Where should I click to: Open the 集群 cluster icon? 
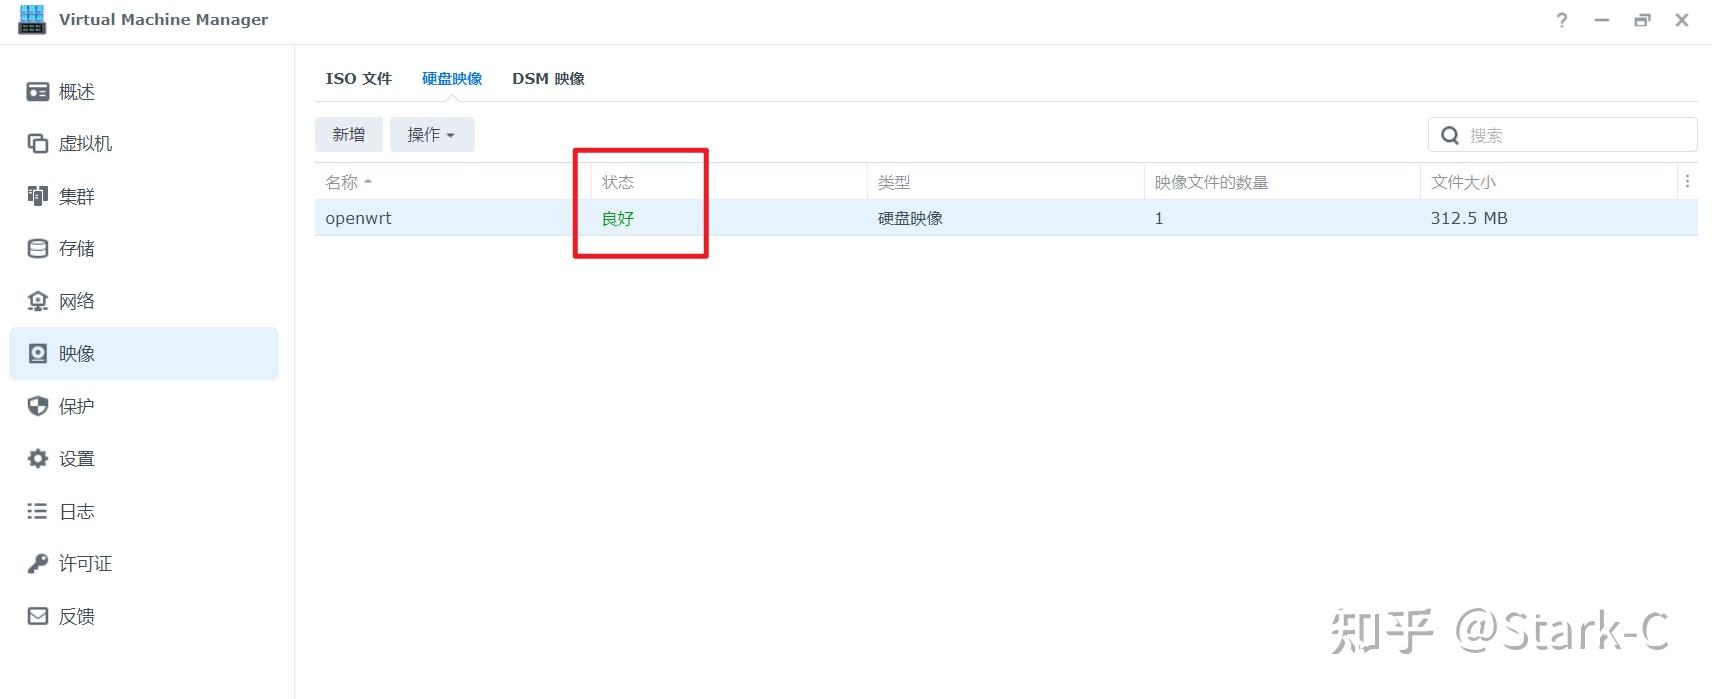click(38, 196)
